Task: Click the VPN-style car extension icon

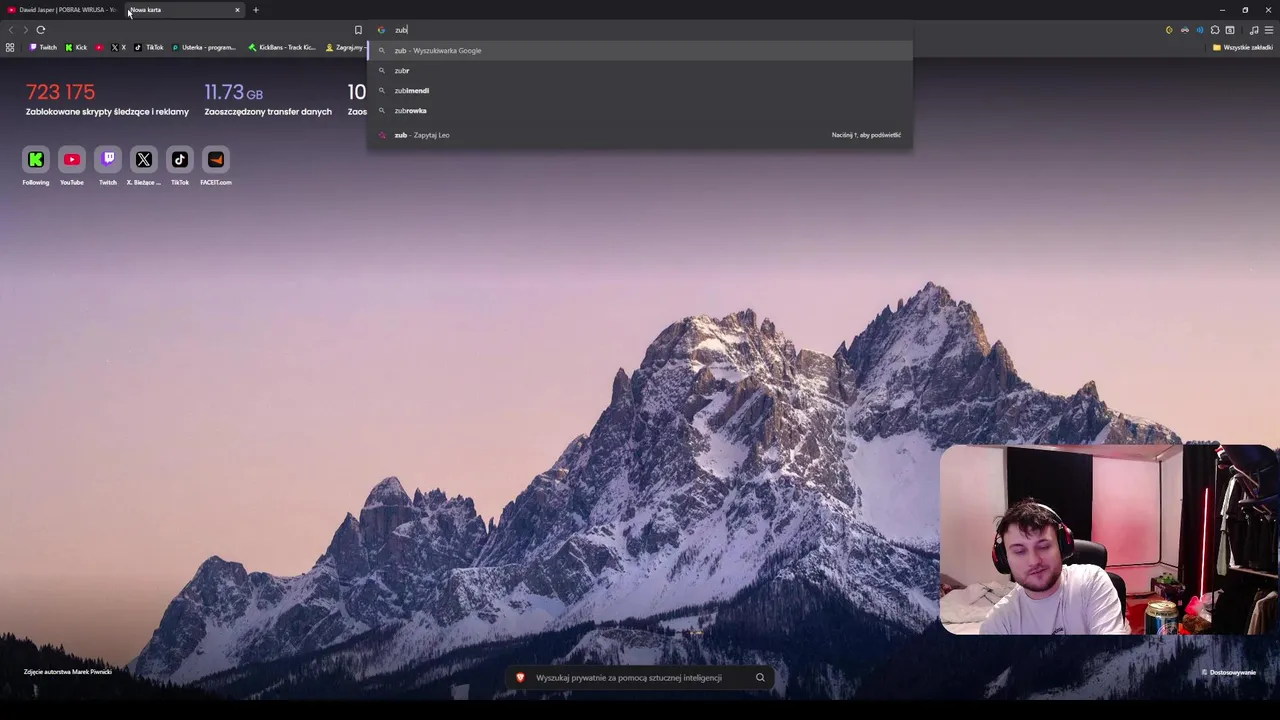Action: 1184,30
